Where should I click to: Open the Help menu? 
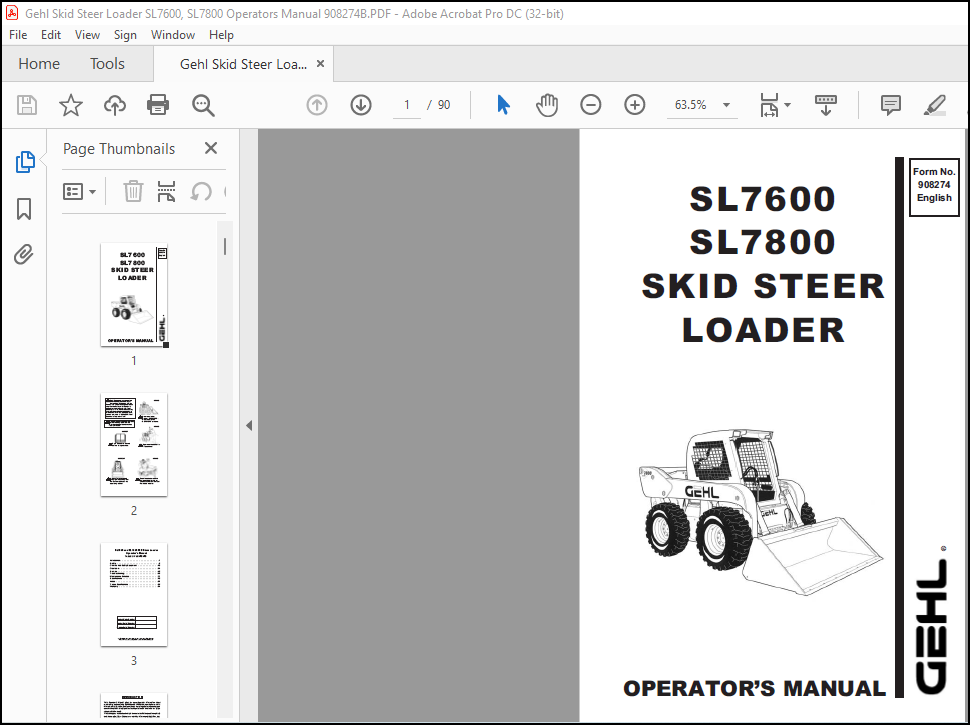221,35
